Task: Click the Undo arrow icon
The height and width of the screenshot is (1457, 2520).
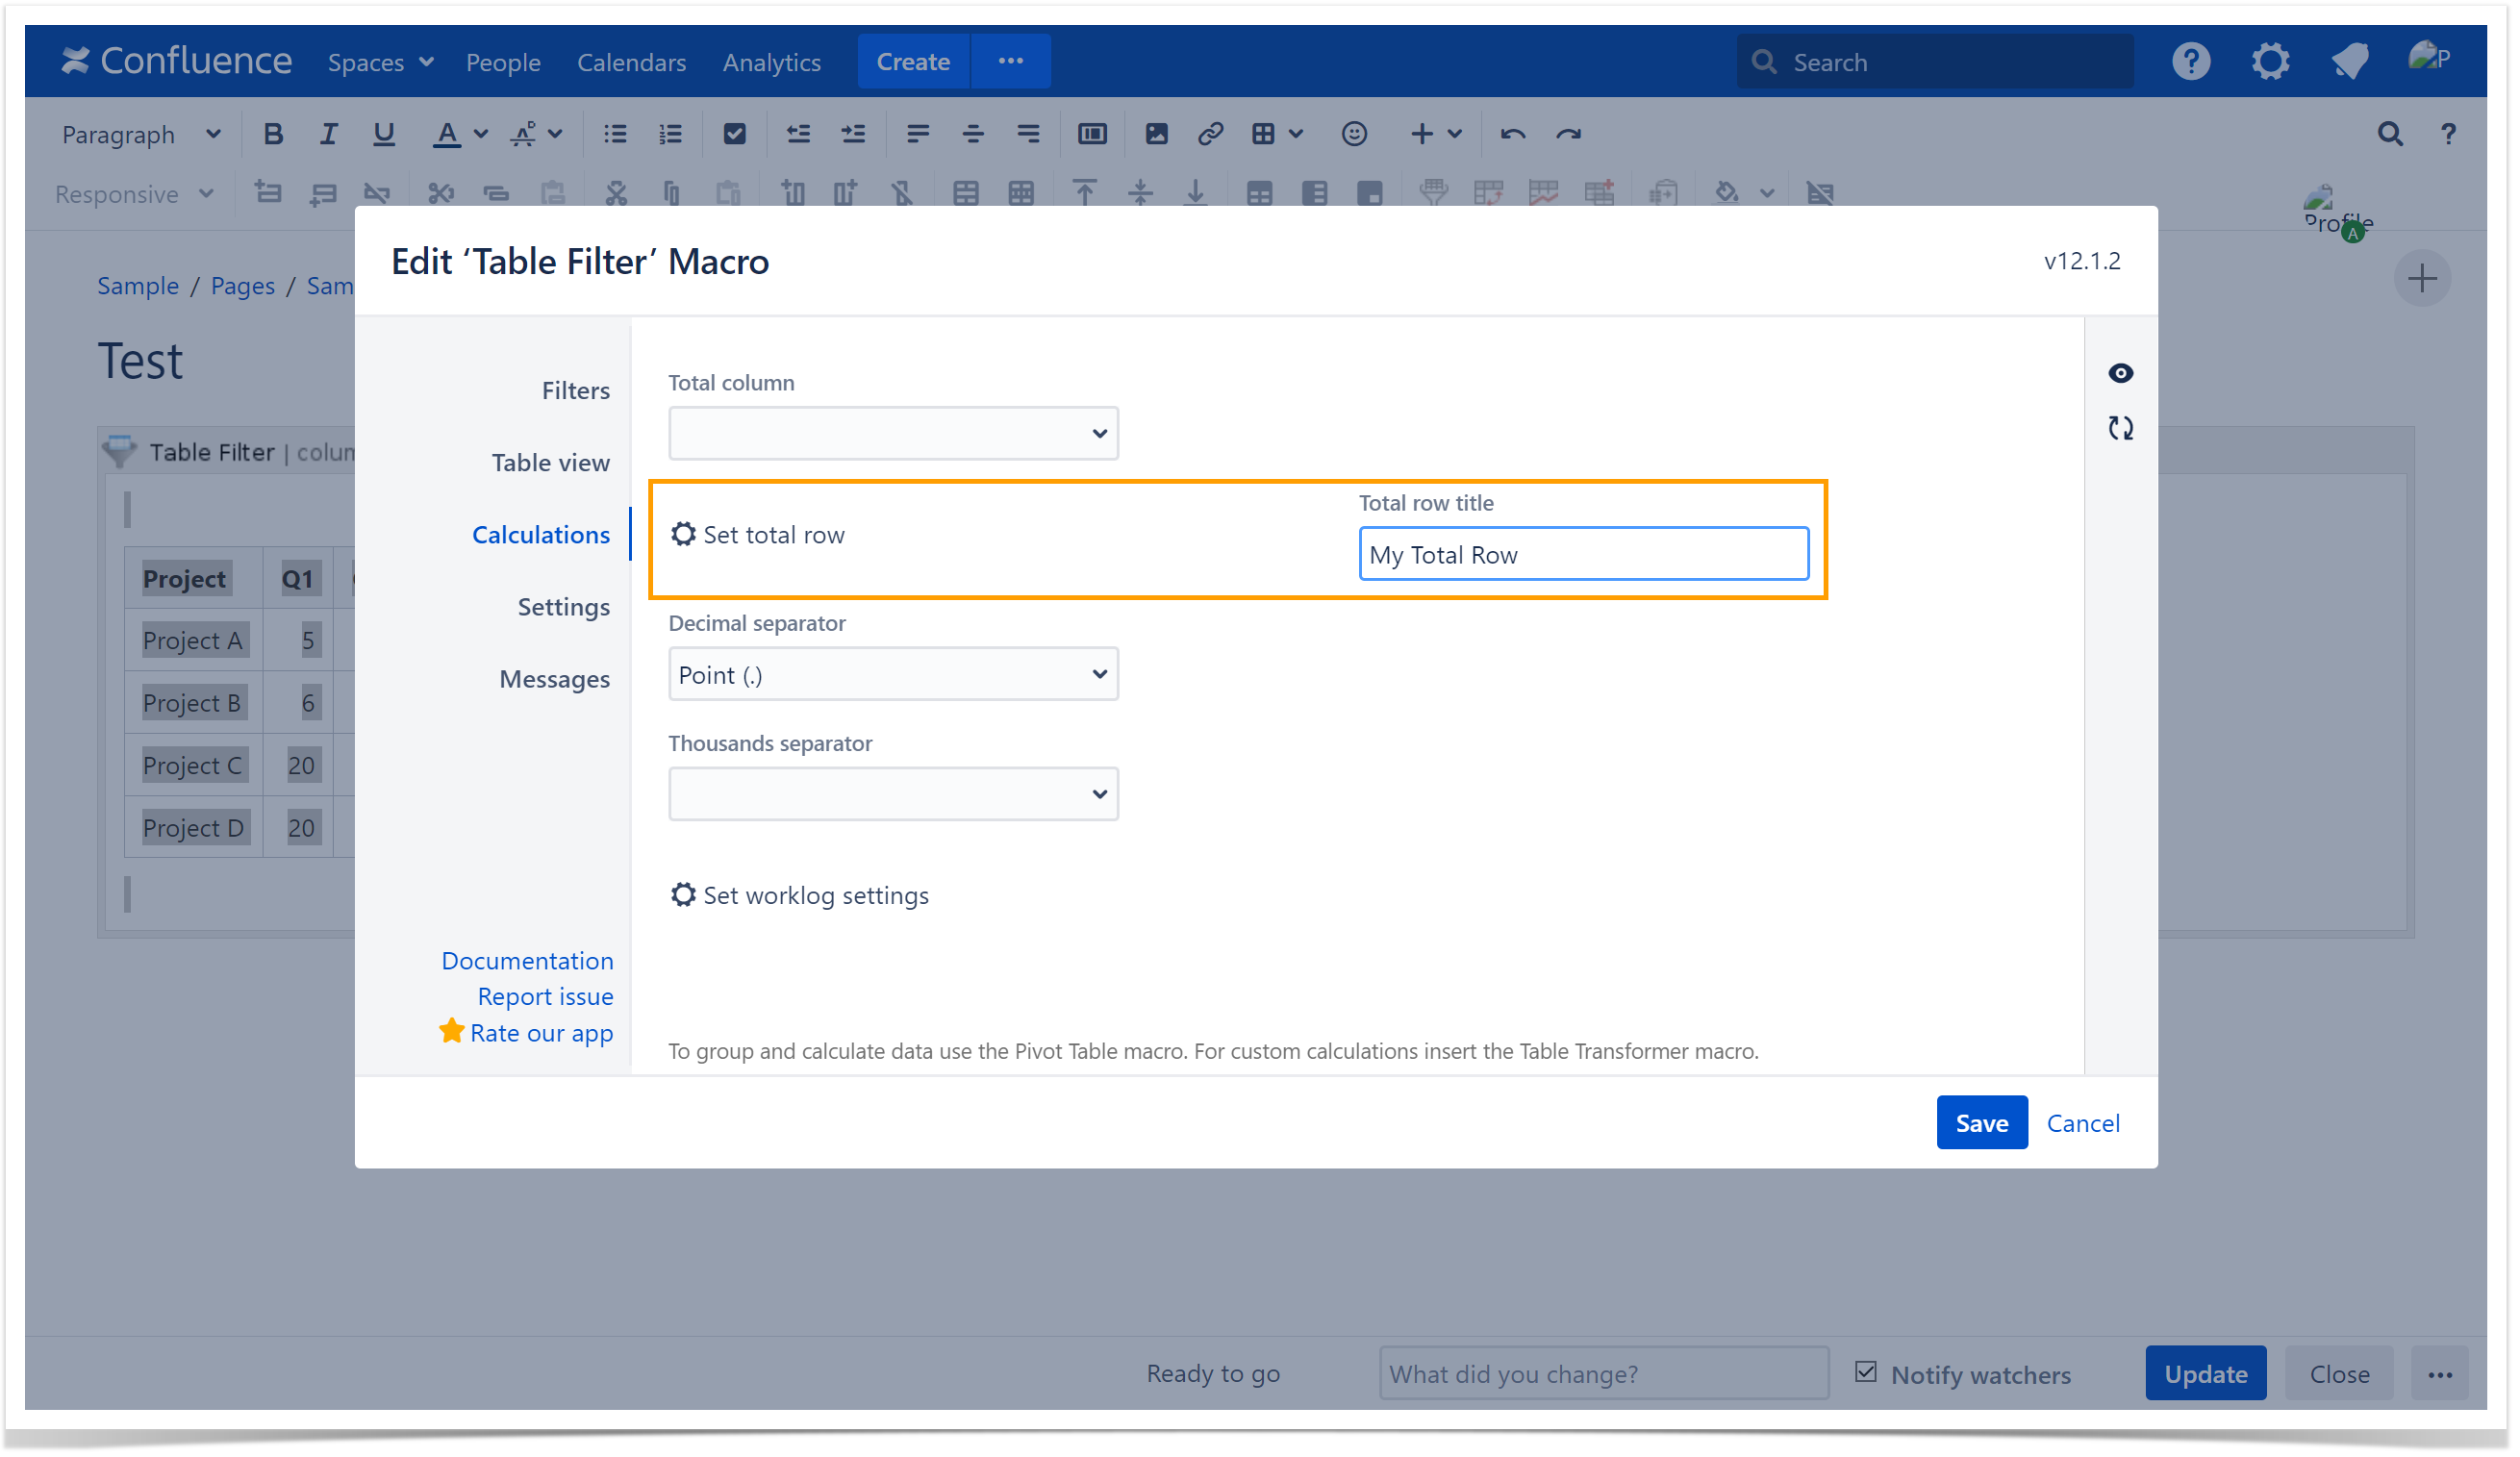Action: point(1511,134)
